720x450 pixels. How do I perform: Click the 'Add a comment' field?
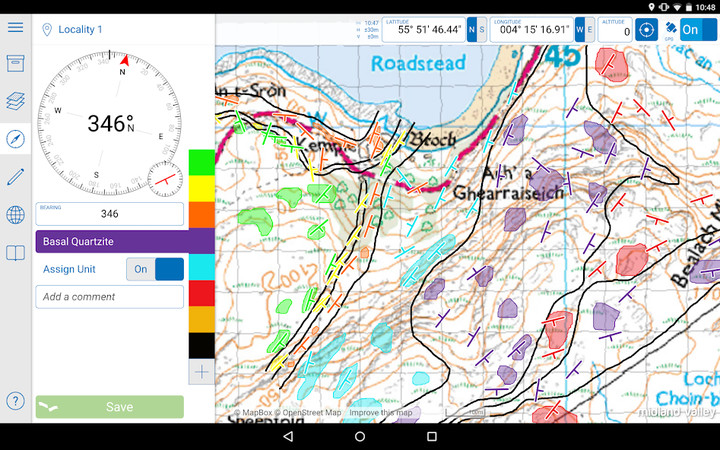(110, 297)
